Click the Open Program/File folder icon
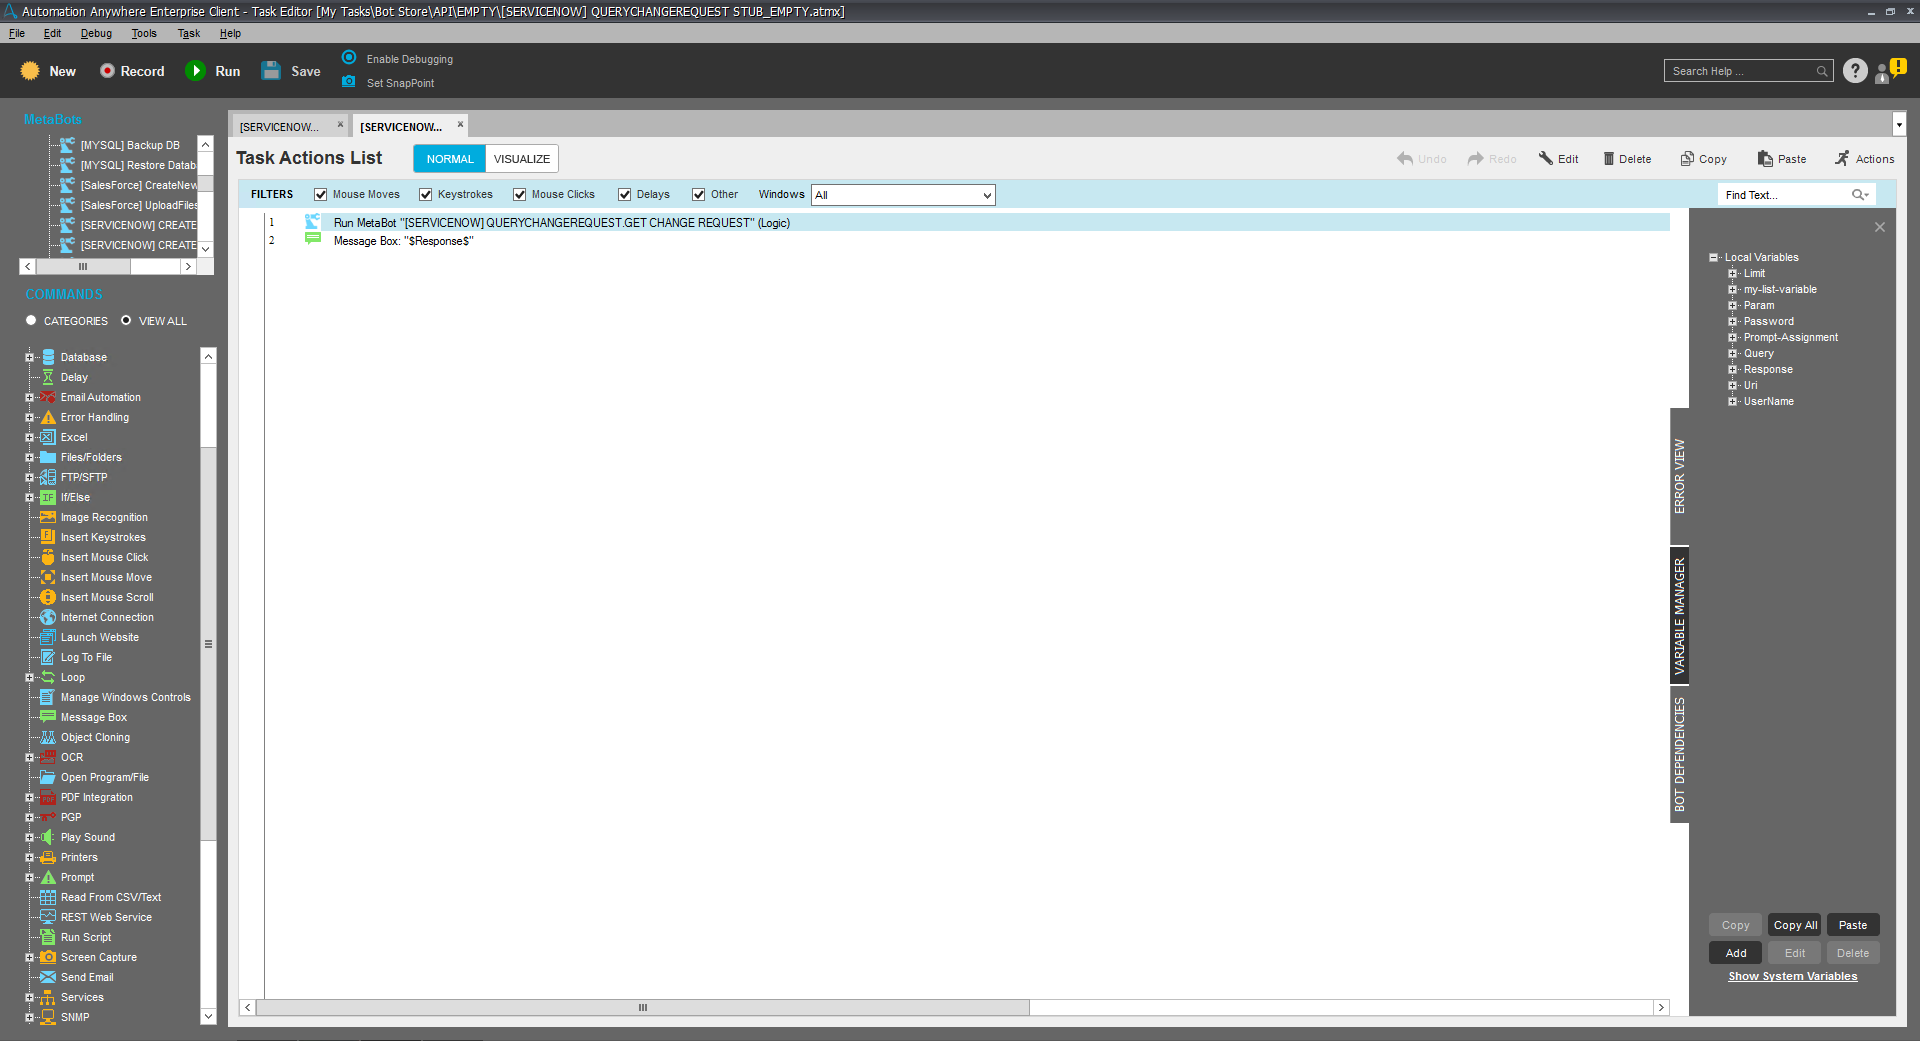Image resolution: width=1920 pixels, height=1041 pixels. point(48,777)
